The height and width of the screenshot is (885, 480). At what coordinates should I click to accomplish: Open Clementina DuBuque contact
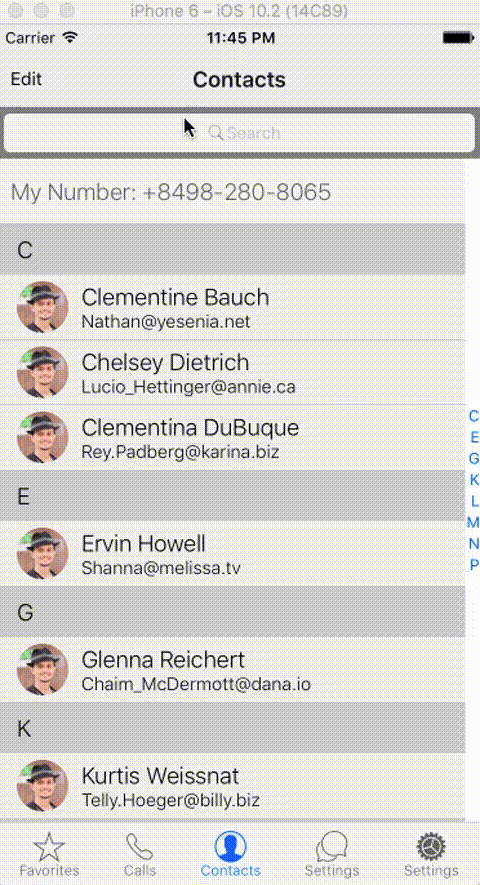tap(233, 437)
